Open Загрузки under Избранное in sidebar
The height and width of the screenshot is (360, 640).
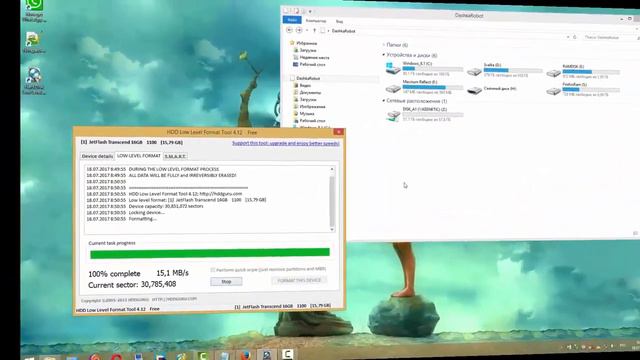(x=308, y=50)
